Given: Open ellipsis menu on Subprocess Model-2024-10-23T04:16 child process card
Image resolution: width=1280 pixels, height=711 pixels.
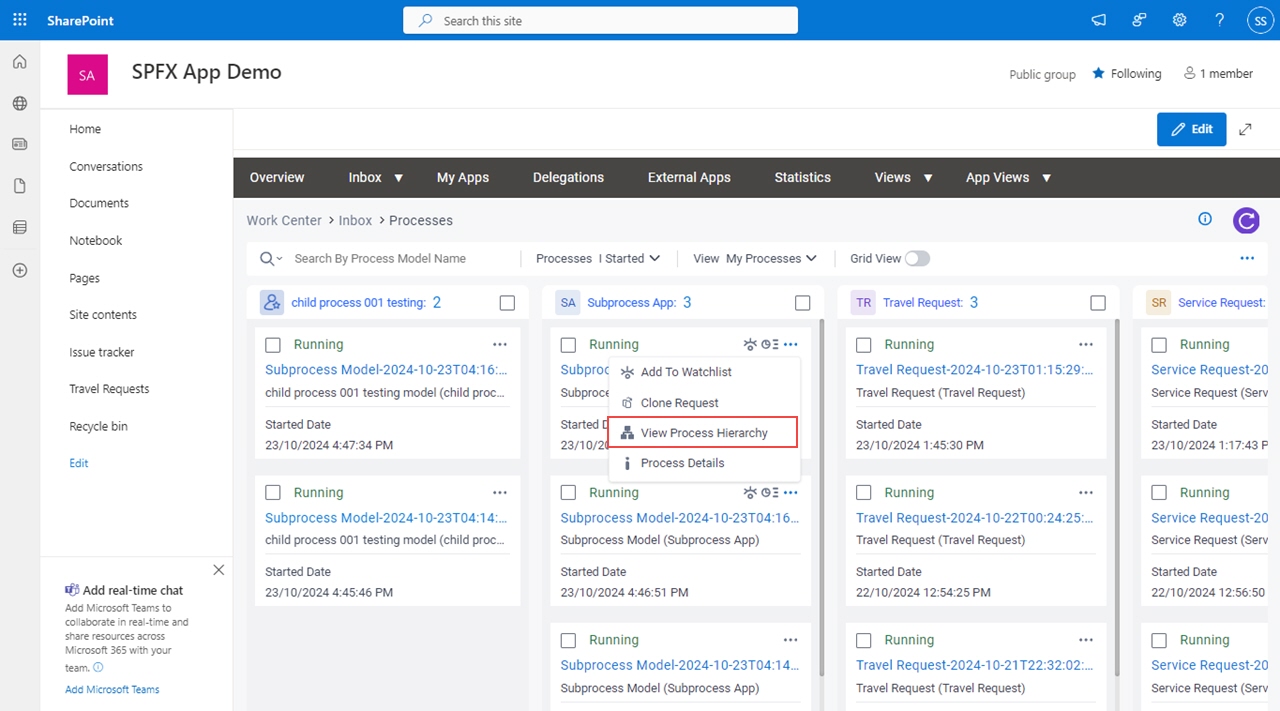Looking at the screenshot, I should pos(500,344).
